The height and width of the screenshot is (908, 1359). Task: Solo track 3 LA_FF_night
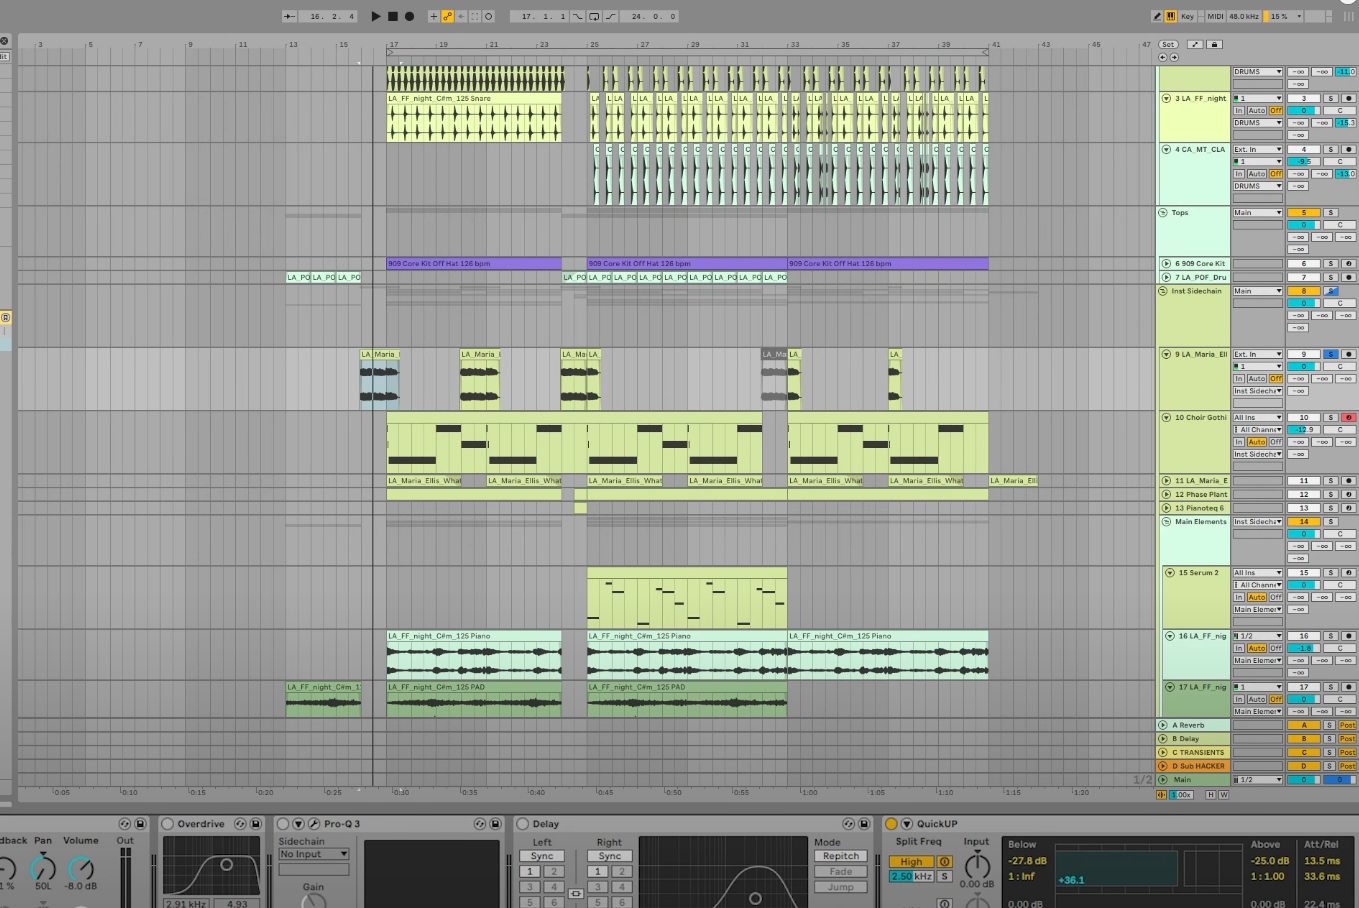point(1330,99)
